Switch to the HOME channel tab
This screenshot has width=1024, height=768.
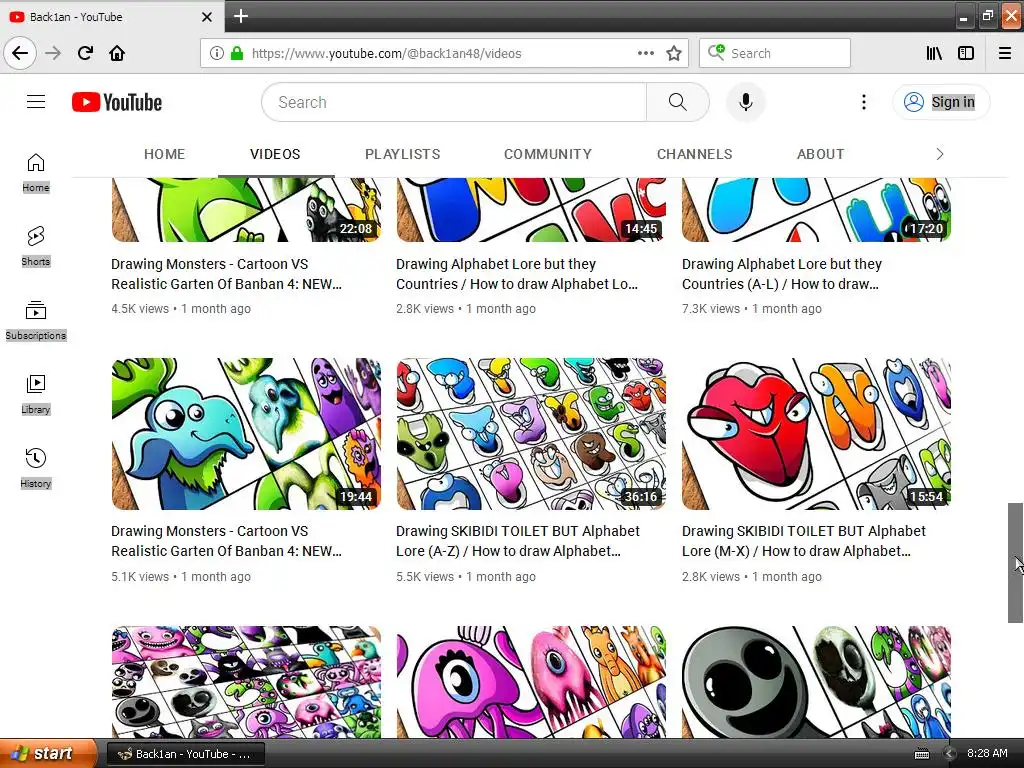click(165, 154)
